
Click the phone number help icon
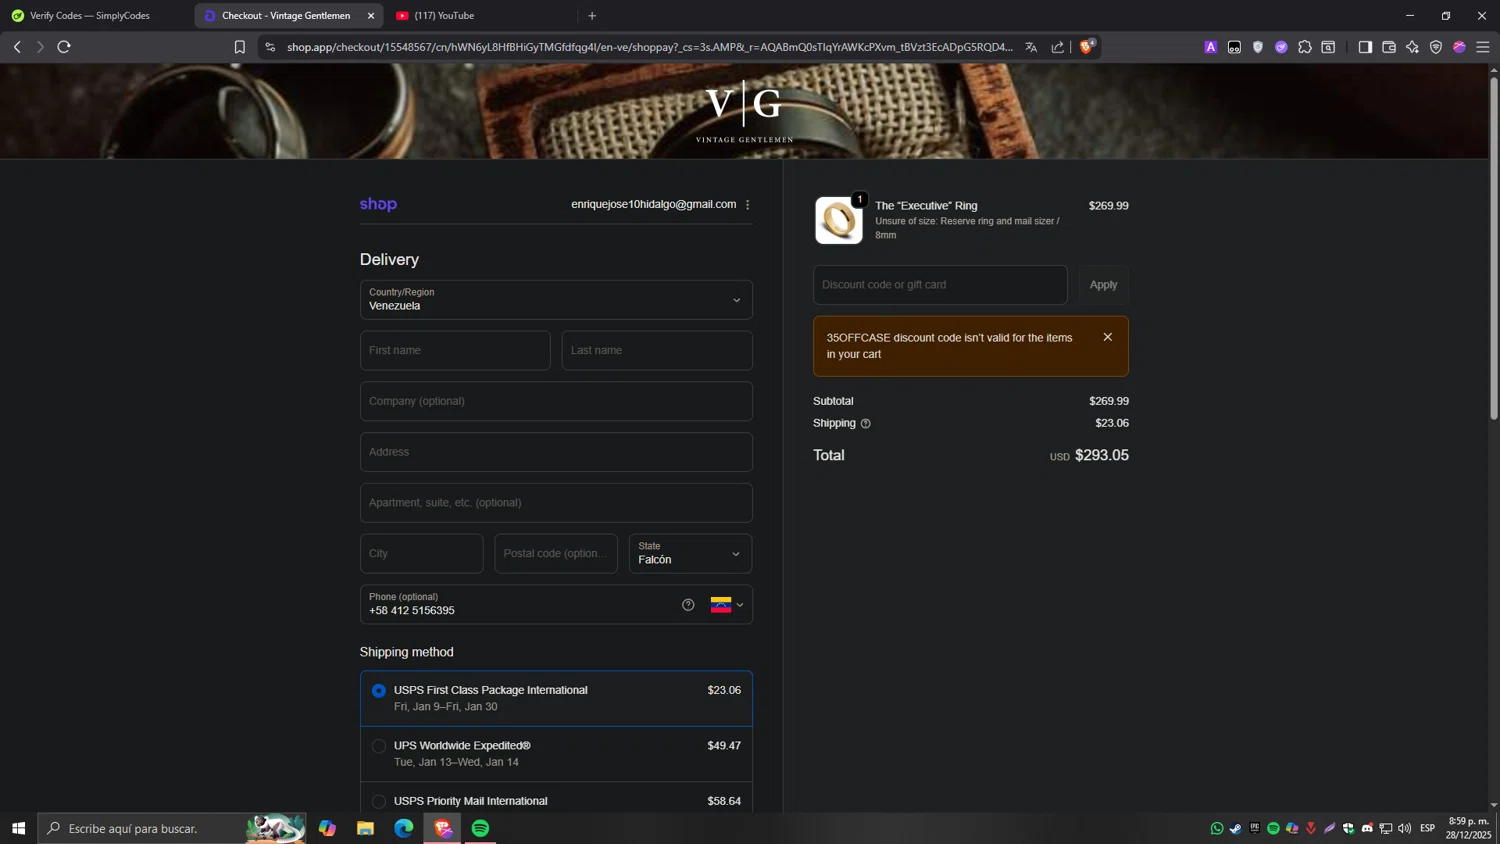click(688, 605)
